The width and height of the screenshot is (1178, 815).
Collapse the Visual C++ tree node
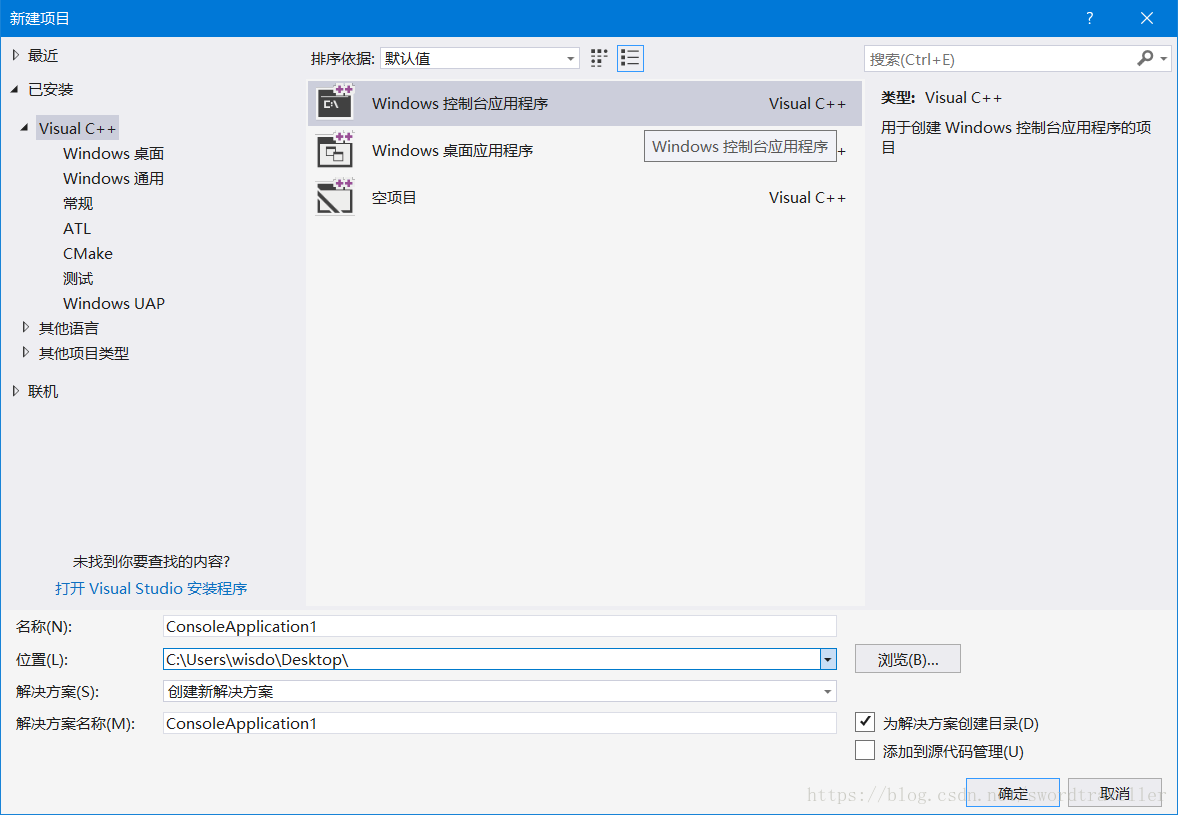click(26, 128)
